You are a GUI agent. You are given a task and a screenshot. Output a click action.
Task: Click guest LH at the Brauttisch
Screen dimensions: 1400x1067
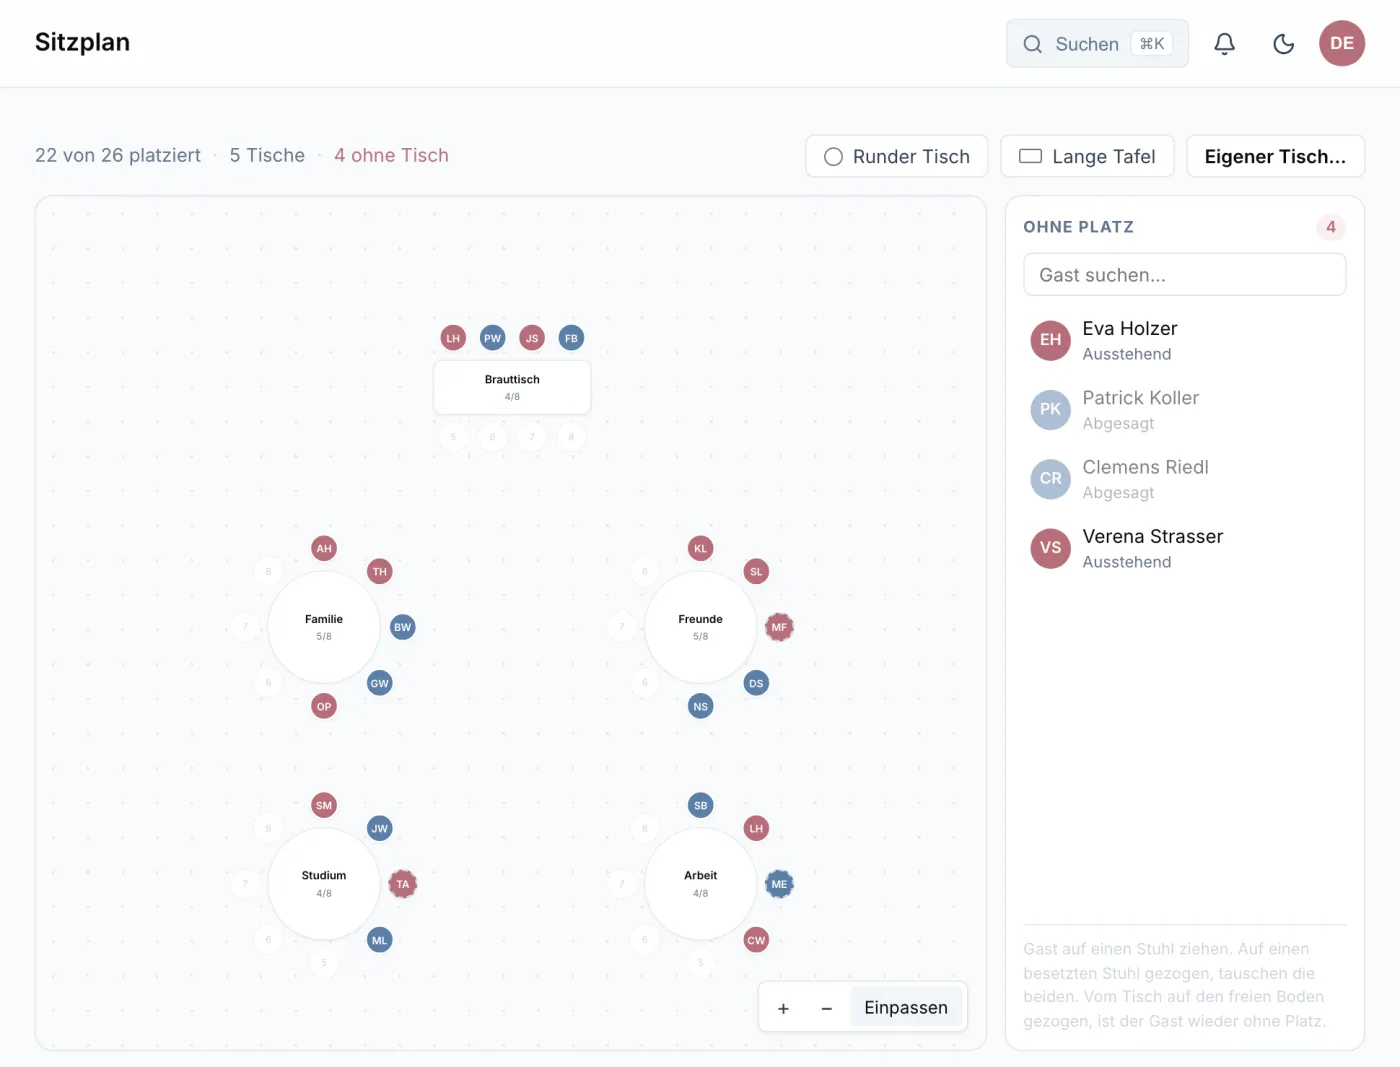(453, 338)
